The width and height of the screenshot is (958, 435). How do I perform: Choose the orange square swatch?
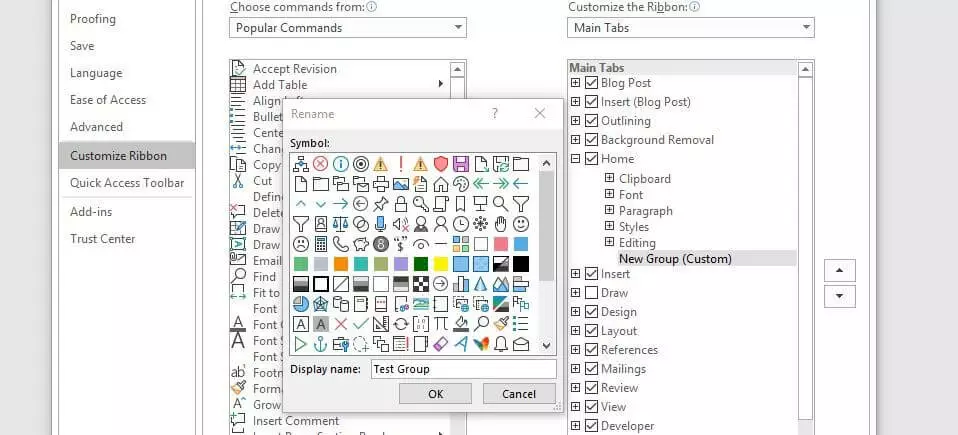tap(340, 264)
